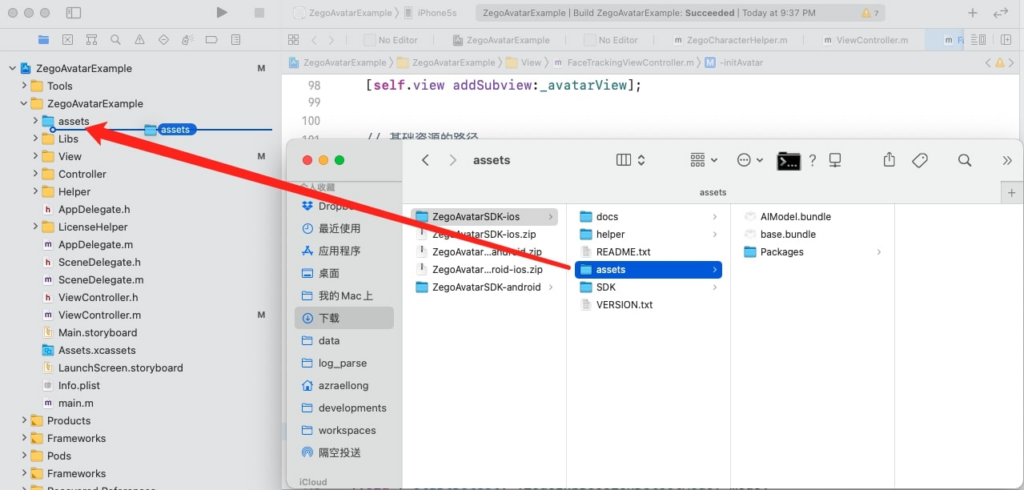Expand the LicenseHelper group
Viewport: 1024px width, 490px height.
(x=35, y=227)
